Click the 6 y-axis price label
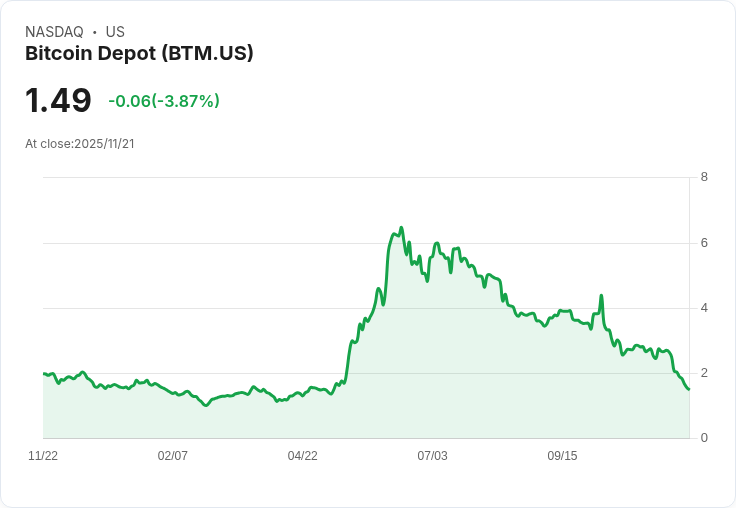 (x=704, y=243)
